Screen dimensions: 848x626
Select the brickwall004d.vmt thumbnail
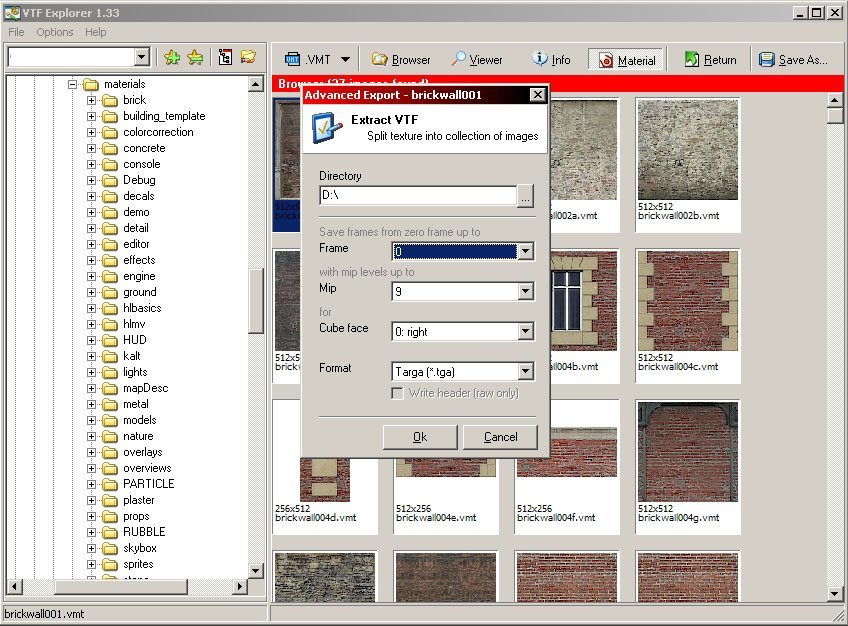324,467
